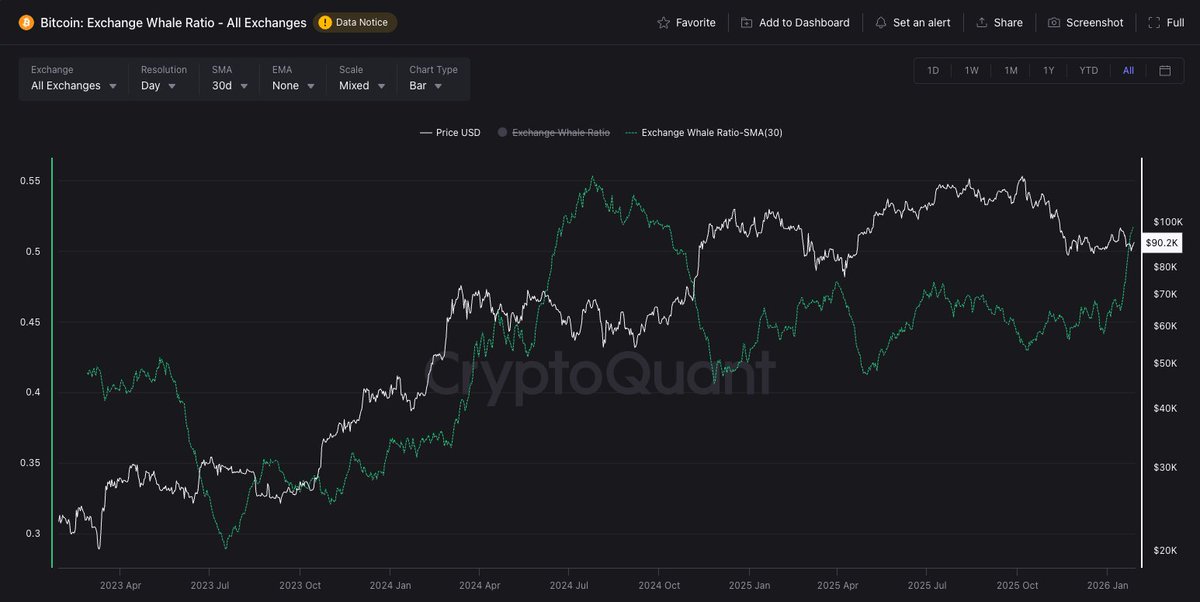Click the $20K right axis value

(x=1165, y=550)
